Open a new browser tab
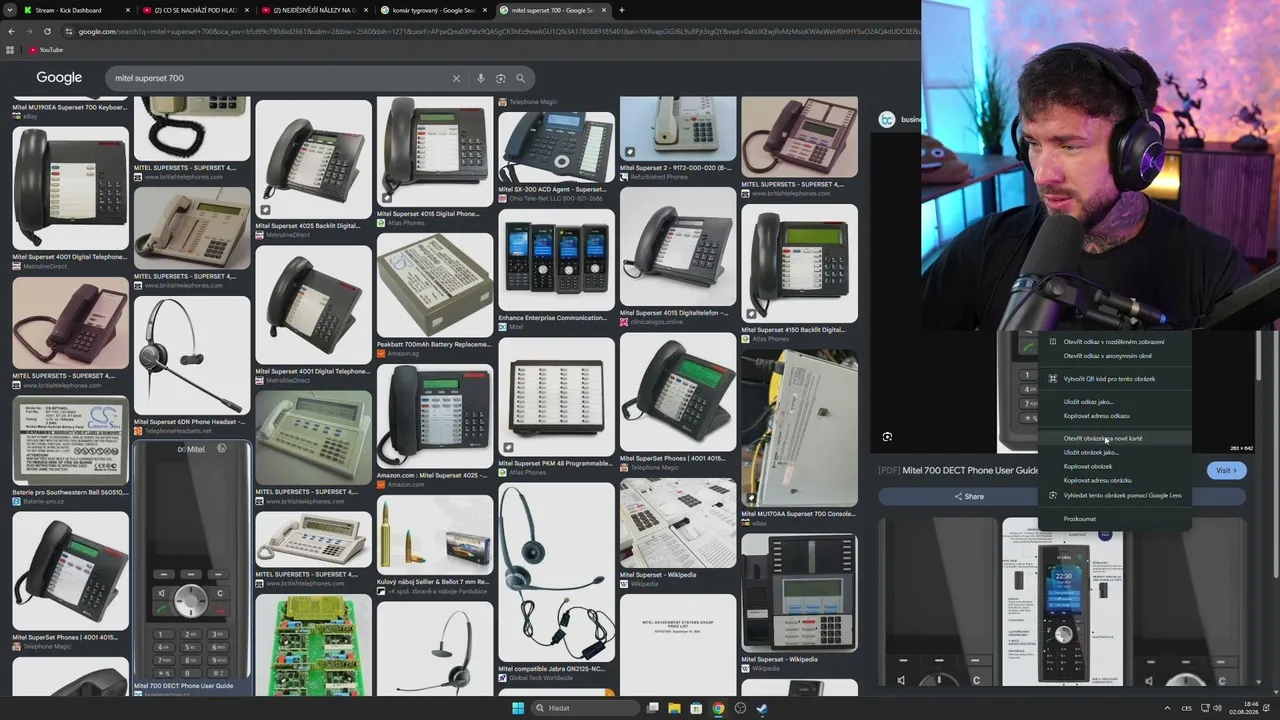The height and width of the screenshot is (720, 1280). coord(621,10)
